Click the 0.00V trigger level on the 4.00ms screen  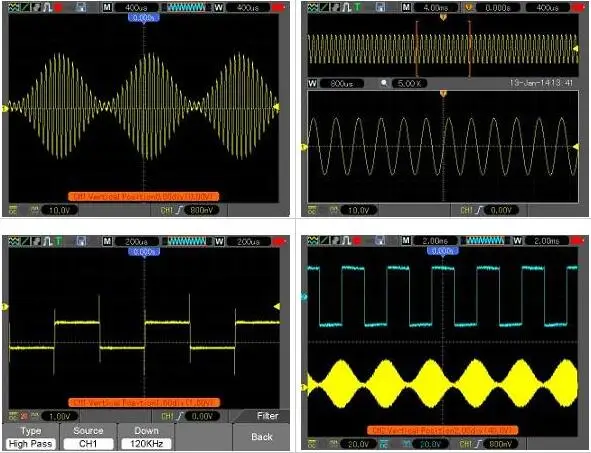tap(501, 210)
